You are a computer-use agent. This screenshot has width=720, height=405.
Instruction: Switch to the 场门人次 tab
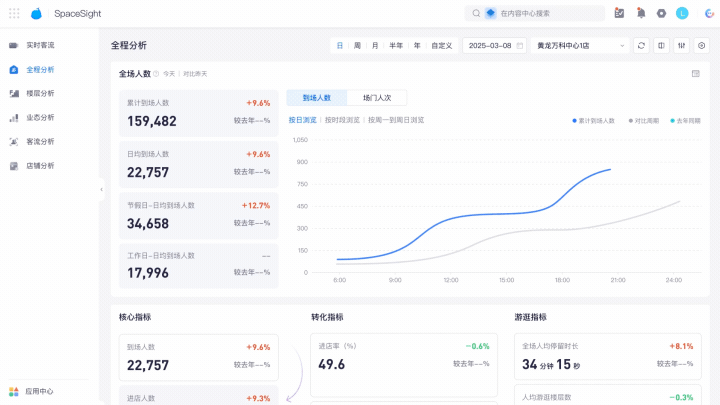pyautogui.click(x=377, y=98)
